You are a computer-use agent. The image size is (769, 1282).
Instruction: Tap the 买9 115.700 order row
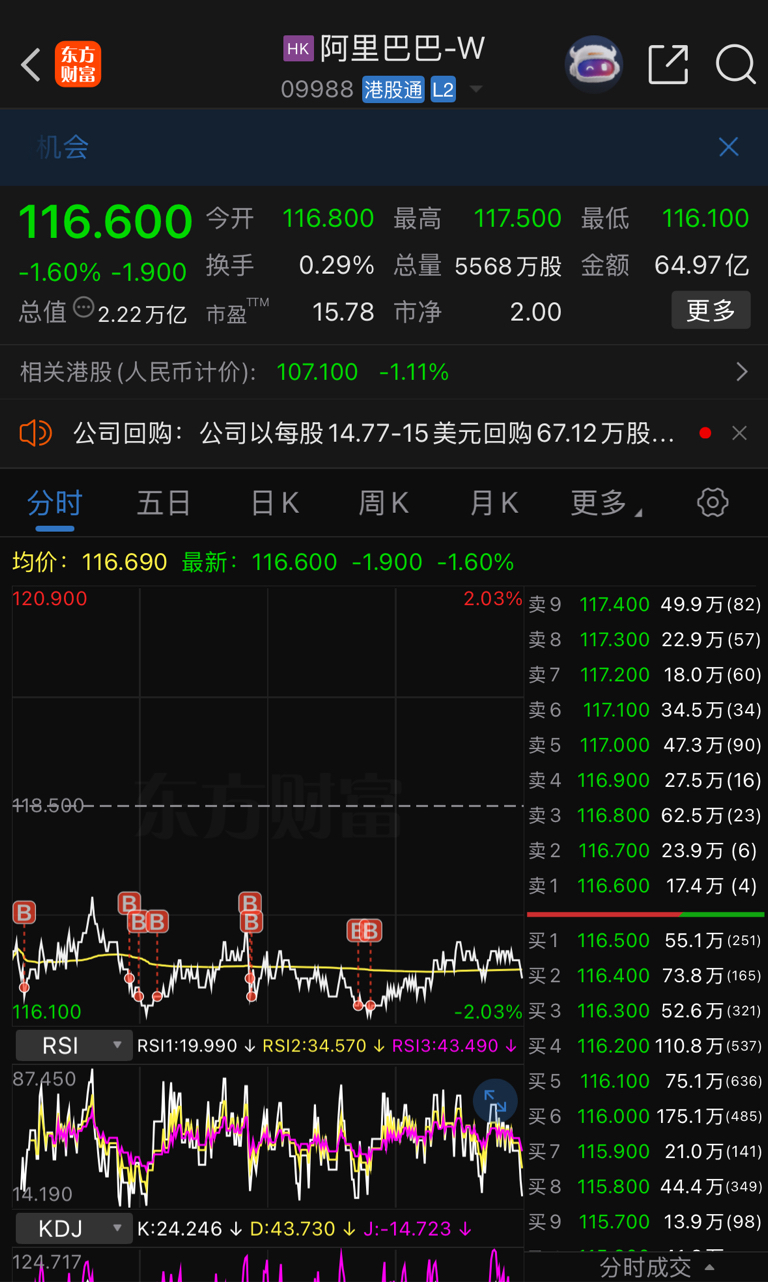click(x=645, y=1221)
